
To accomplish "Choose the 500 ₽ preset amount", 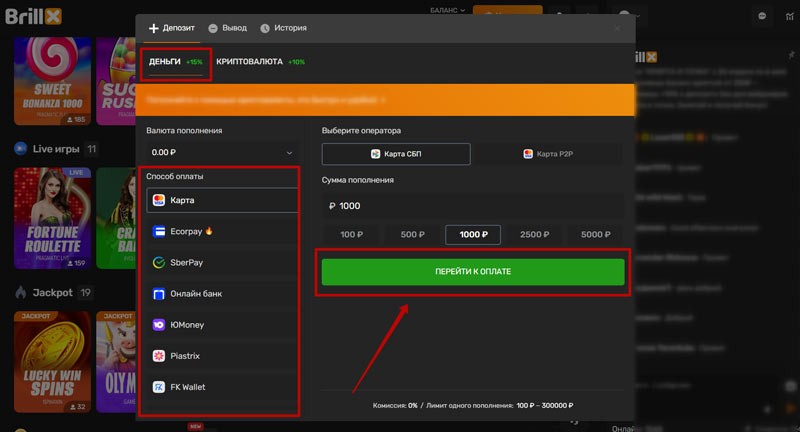I will (x=412, y=235).
